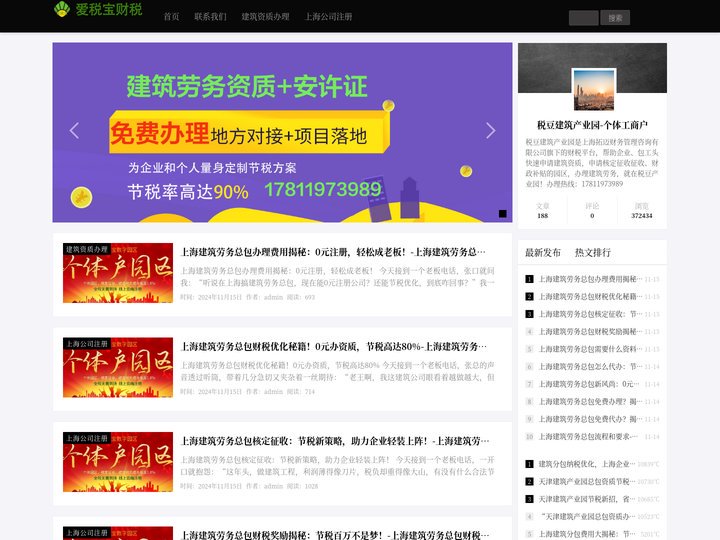Click 上海公司注册 tag on 核定征收 thumbnail

(x=86, y=438)
